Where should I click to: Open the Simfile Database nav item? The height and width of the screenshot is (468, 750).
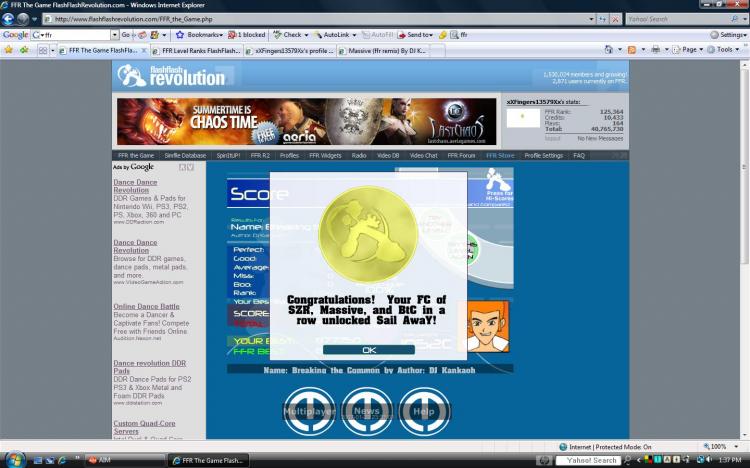click(185, 156)
